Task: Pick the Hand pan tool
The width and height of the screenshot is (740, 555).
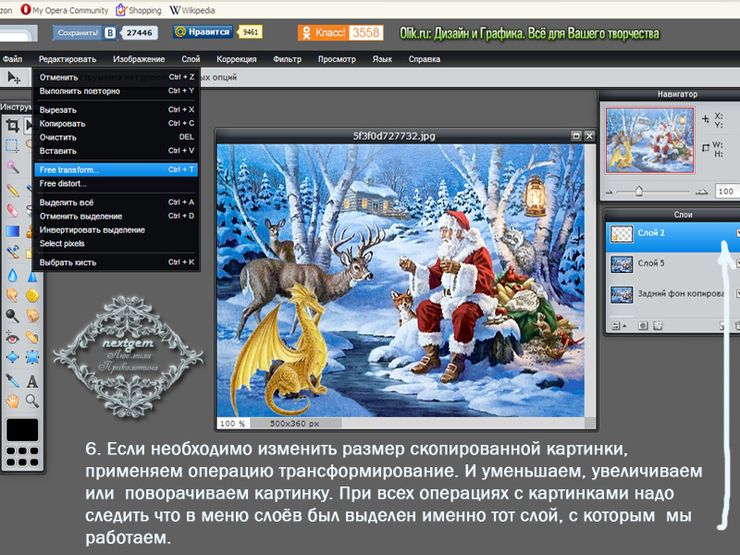Action: [x=12, y=401]
